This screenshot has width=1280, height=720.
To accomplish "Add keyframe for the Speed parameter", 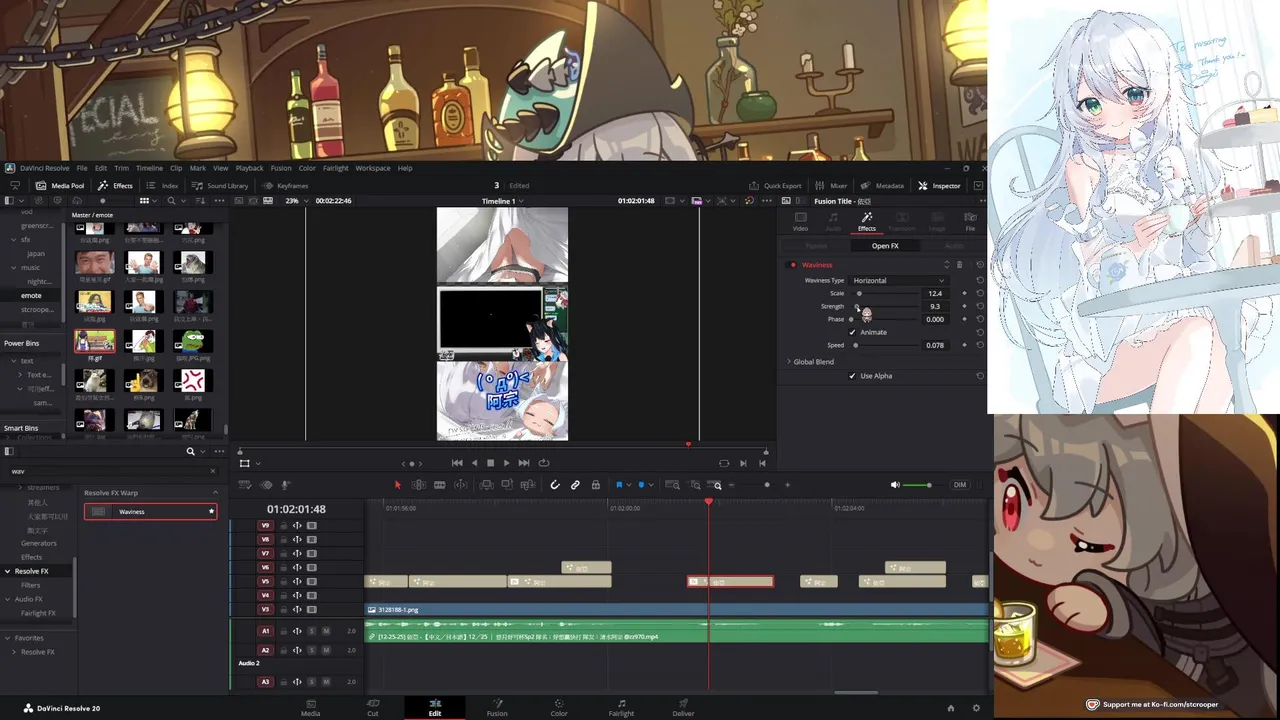I will 964,345.
